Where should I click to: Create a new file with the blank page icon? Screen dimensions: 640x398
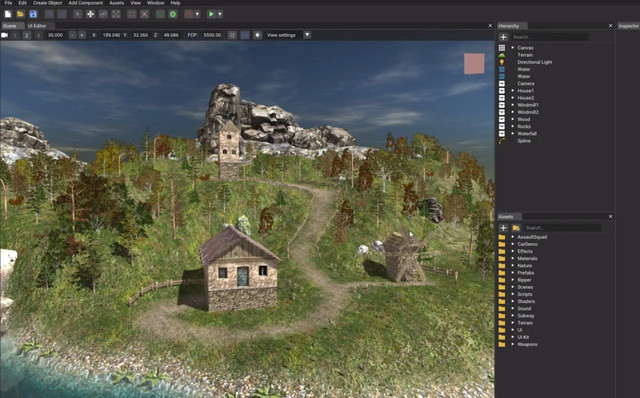click(8, 14)
